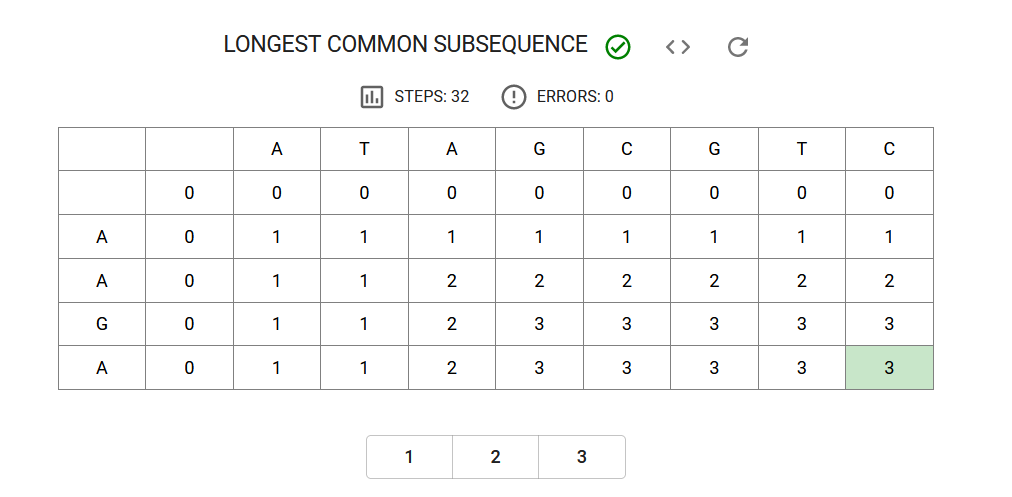Click first row header A
This screenshot has height=497, width=1012.
point(101,237)
